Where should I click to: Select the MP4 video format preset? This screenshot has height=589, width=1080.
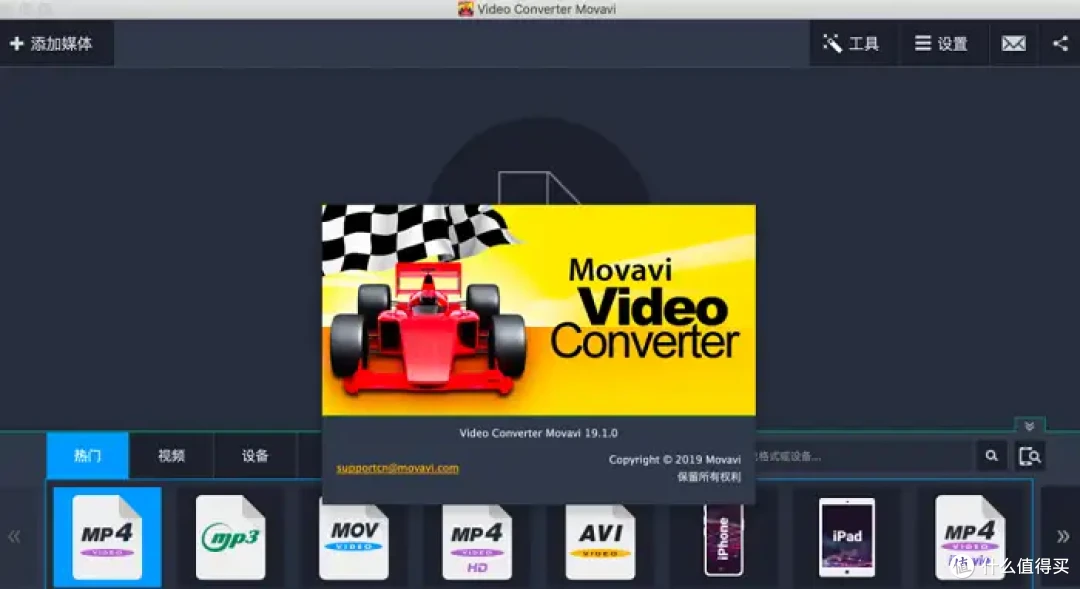click(x=107, y=537)
